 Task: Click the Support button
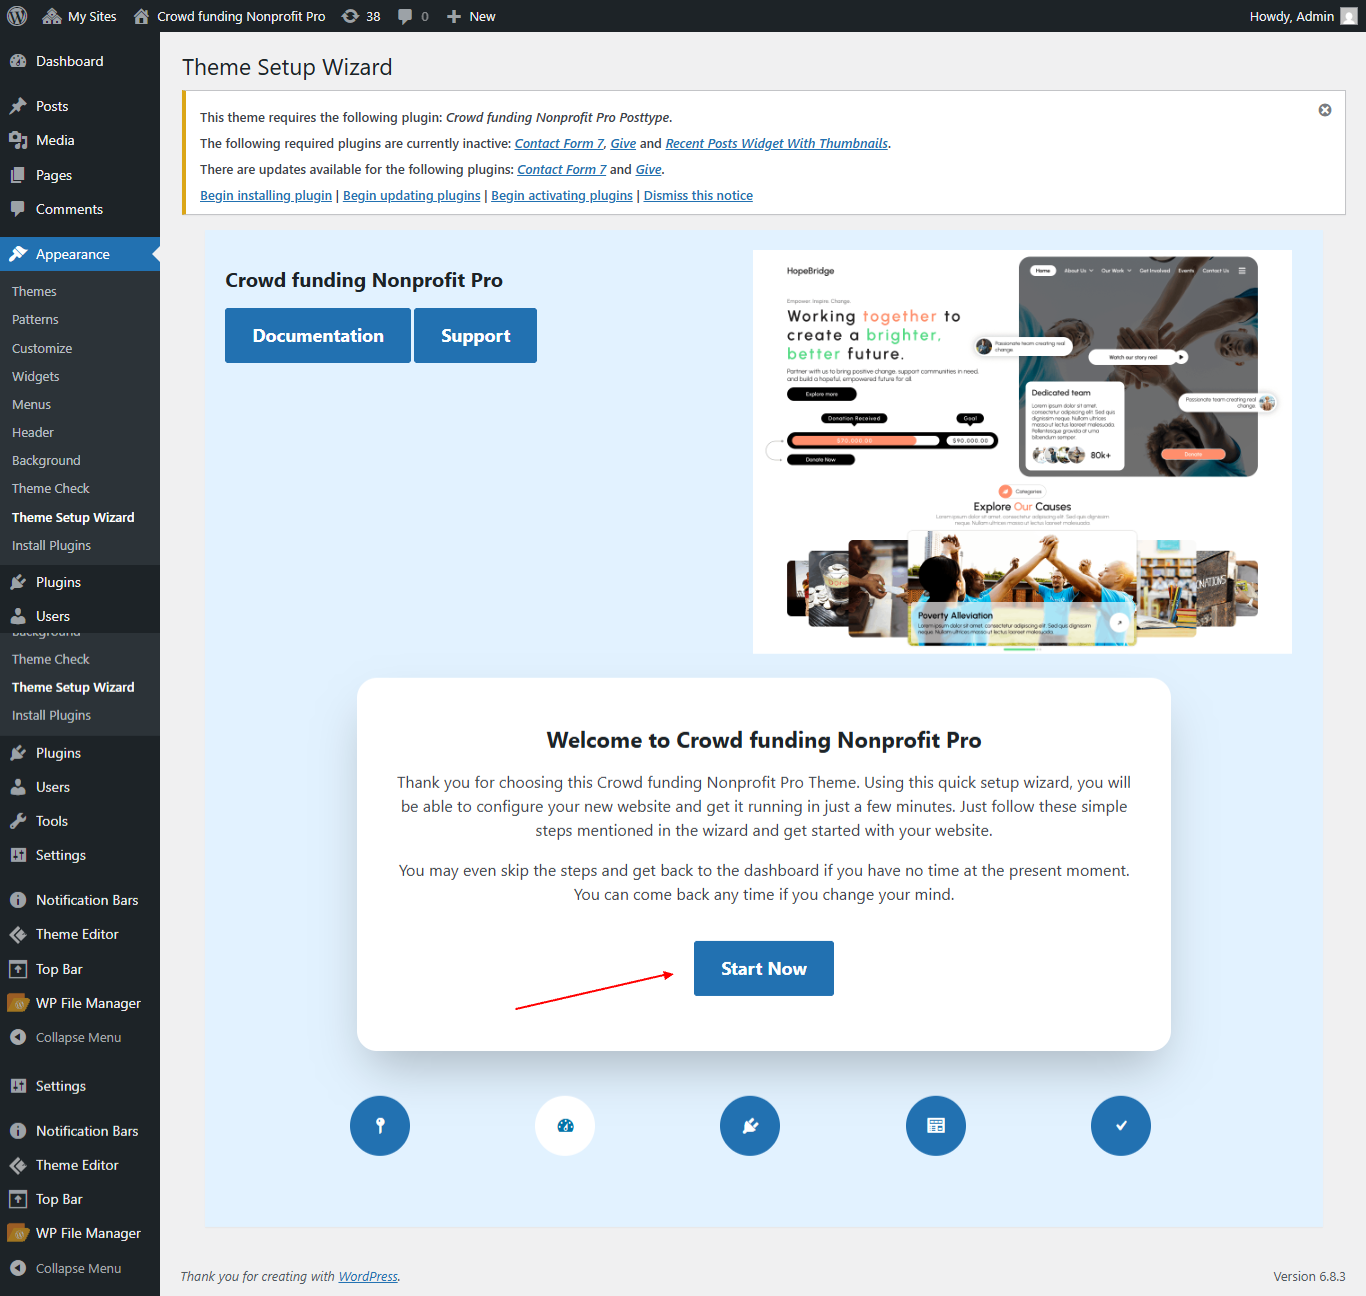click(x=475, y=336)
